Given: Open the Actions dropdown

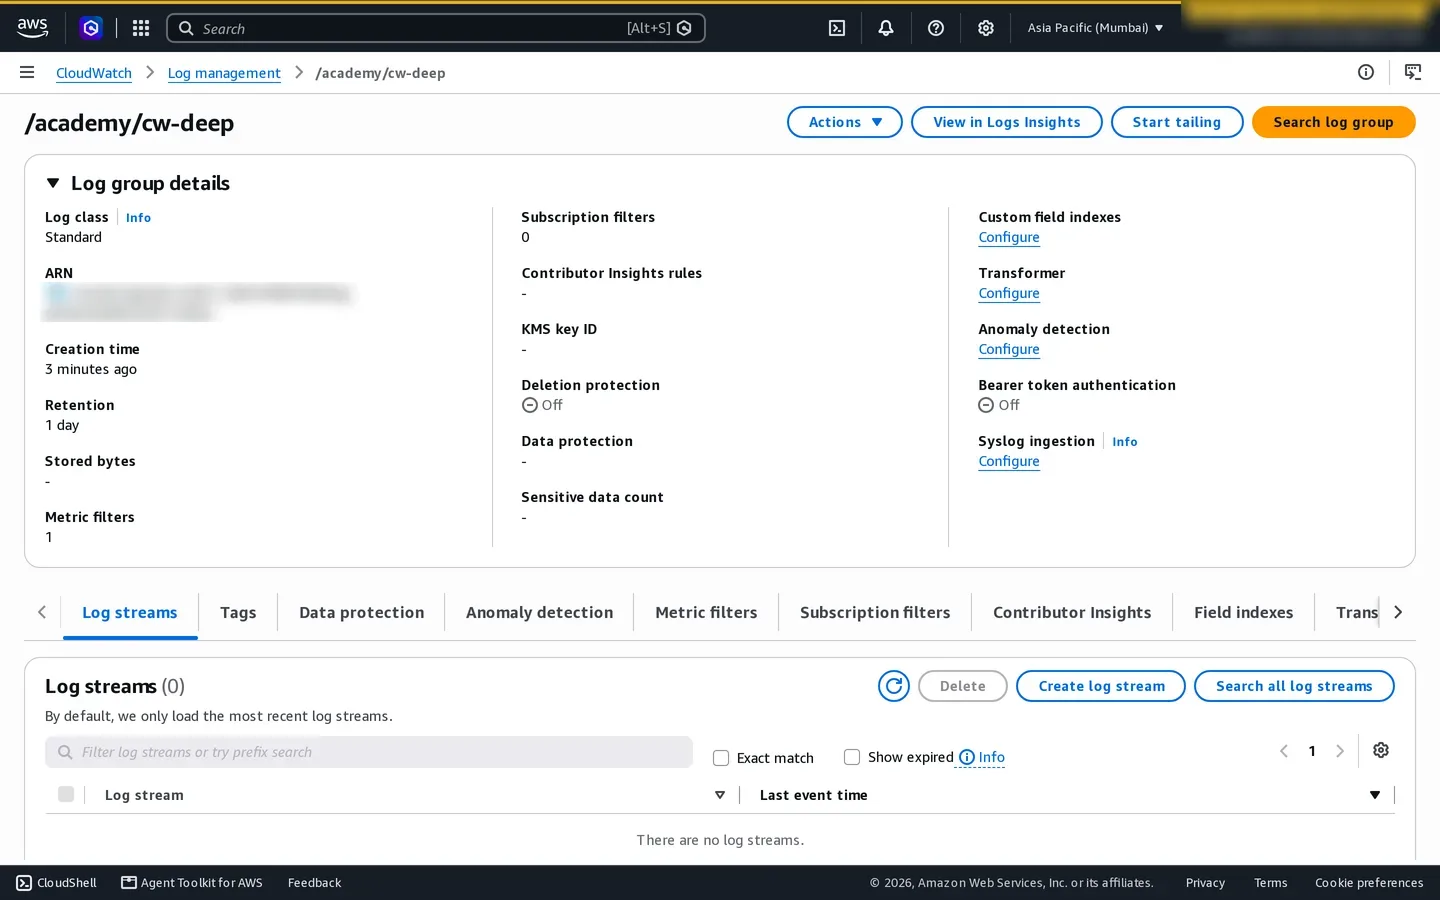Looking at the screenshot, I should point(845,122).
